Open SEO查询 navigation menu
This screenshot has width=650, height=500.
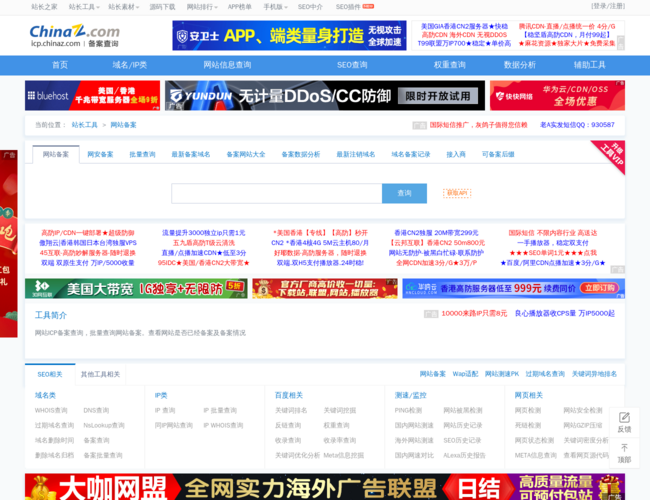[x=352, y=65]
